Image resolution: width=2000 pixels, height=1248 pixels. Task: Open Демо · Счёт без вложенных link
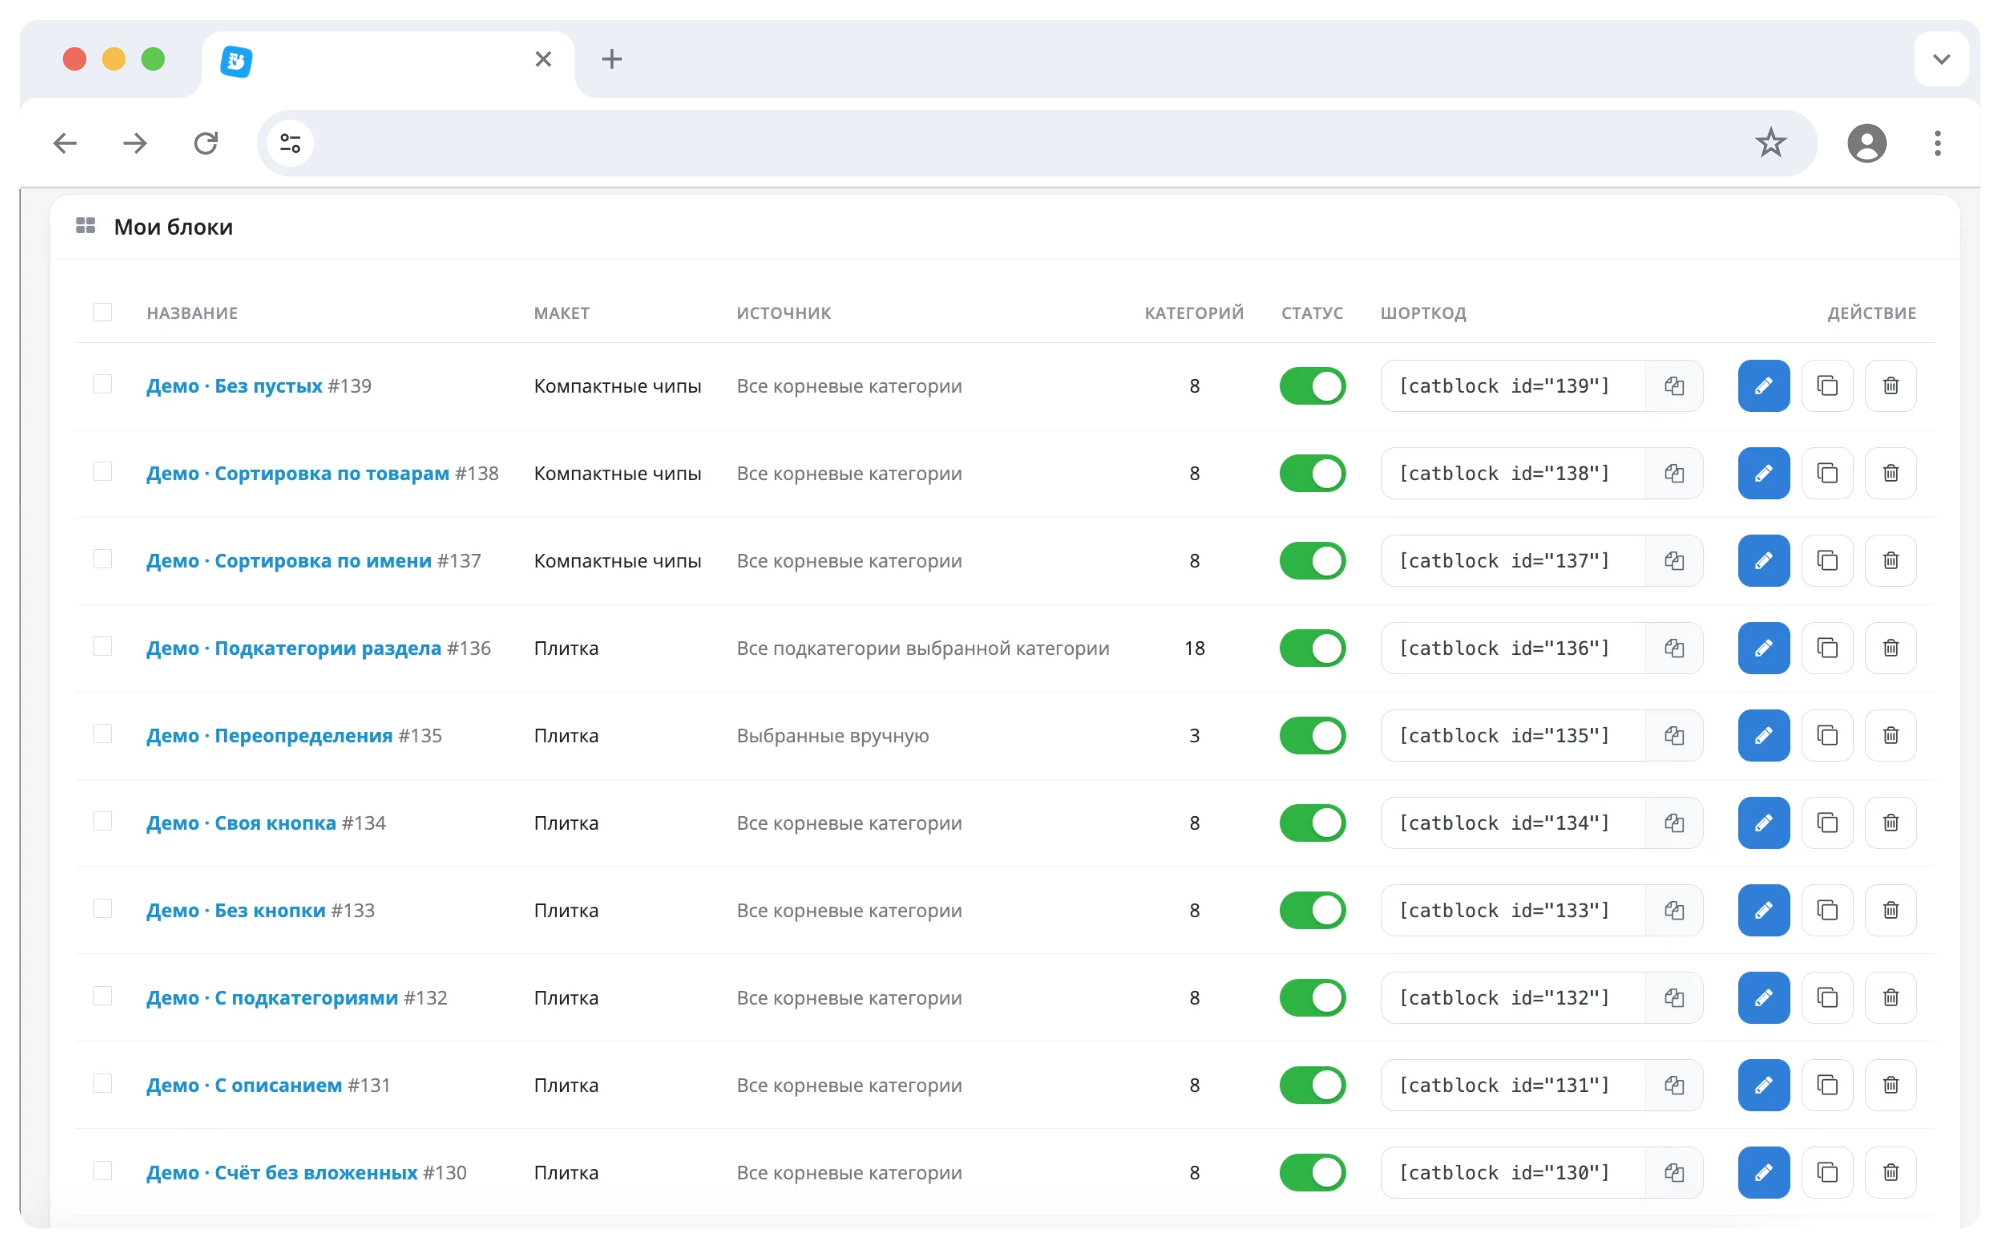point(282,1172)
